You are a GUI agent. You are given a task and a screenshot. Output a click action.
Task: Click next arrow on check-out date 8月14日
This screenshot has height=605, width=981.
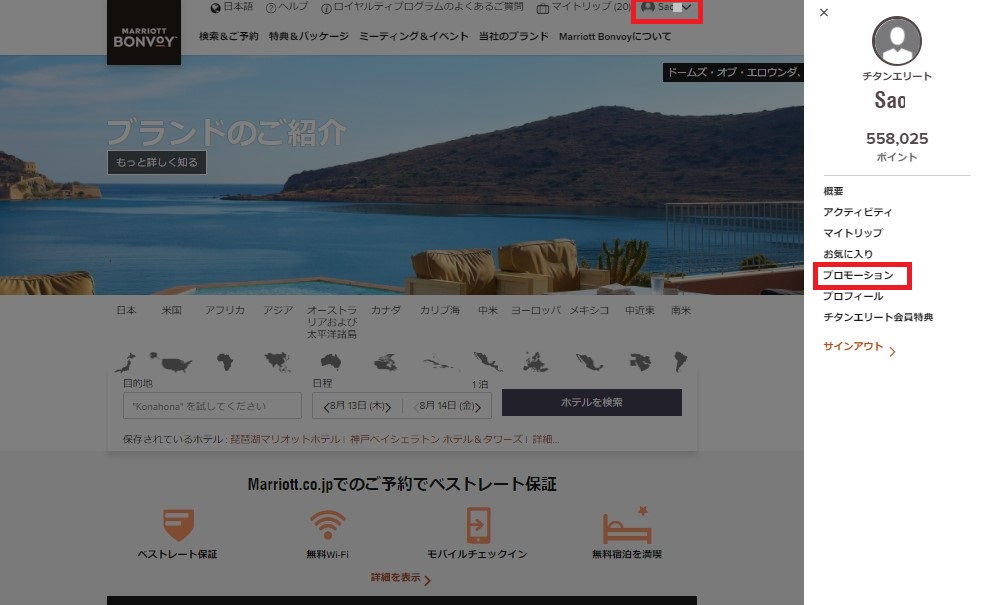coord(478,407)
